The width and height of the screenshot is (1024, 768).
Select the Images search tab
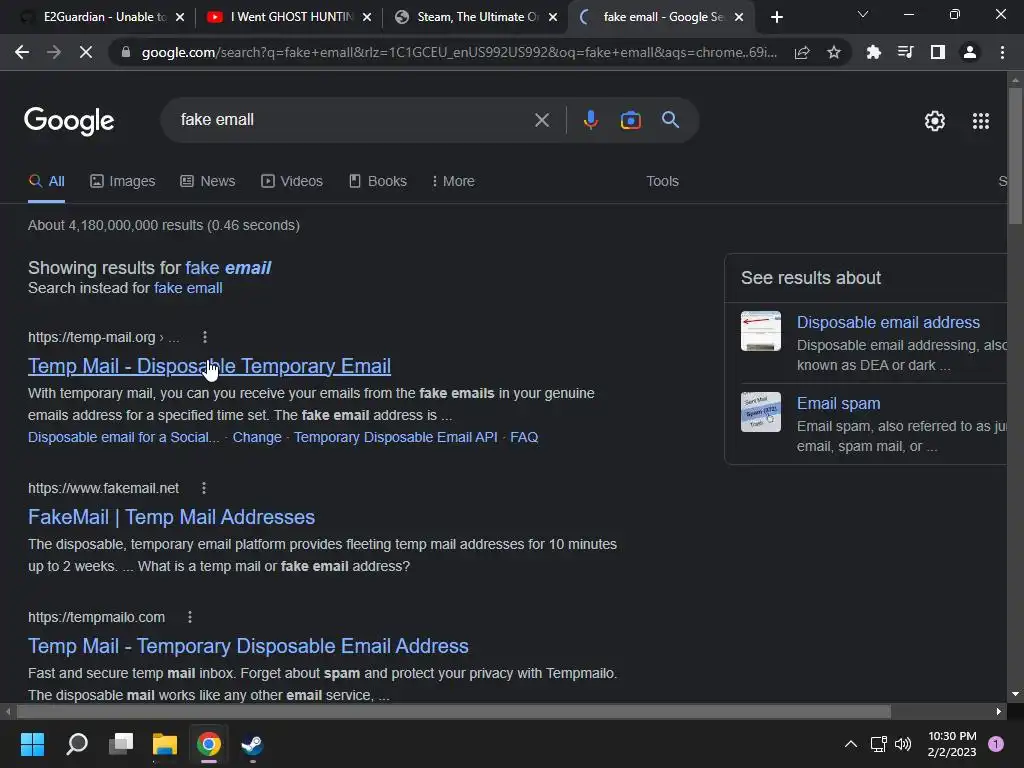(123, 181)
